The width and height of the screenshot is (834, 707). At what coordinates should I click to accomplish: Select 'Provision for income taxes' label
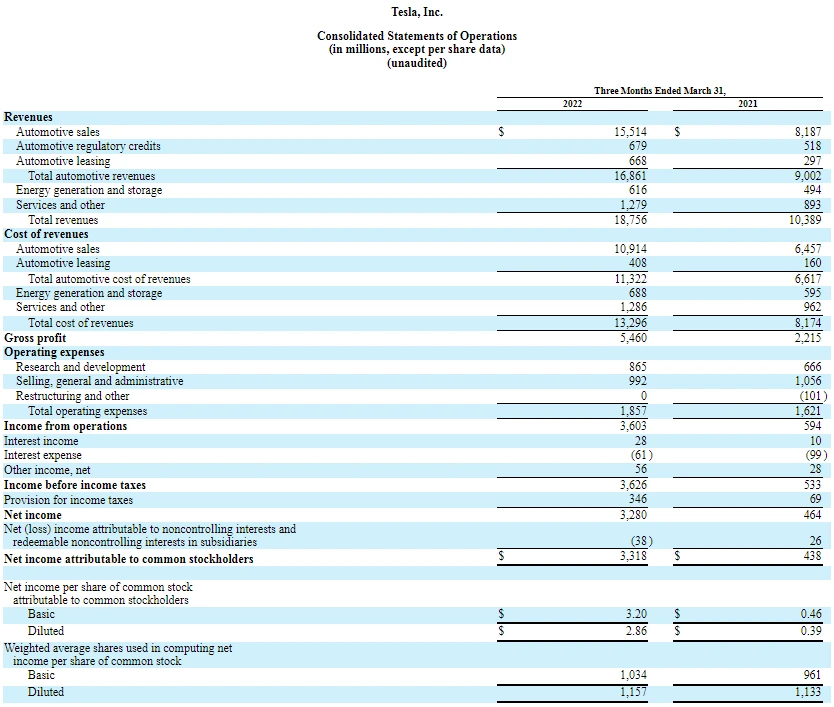click(68, 500)
